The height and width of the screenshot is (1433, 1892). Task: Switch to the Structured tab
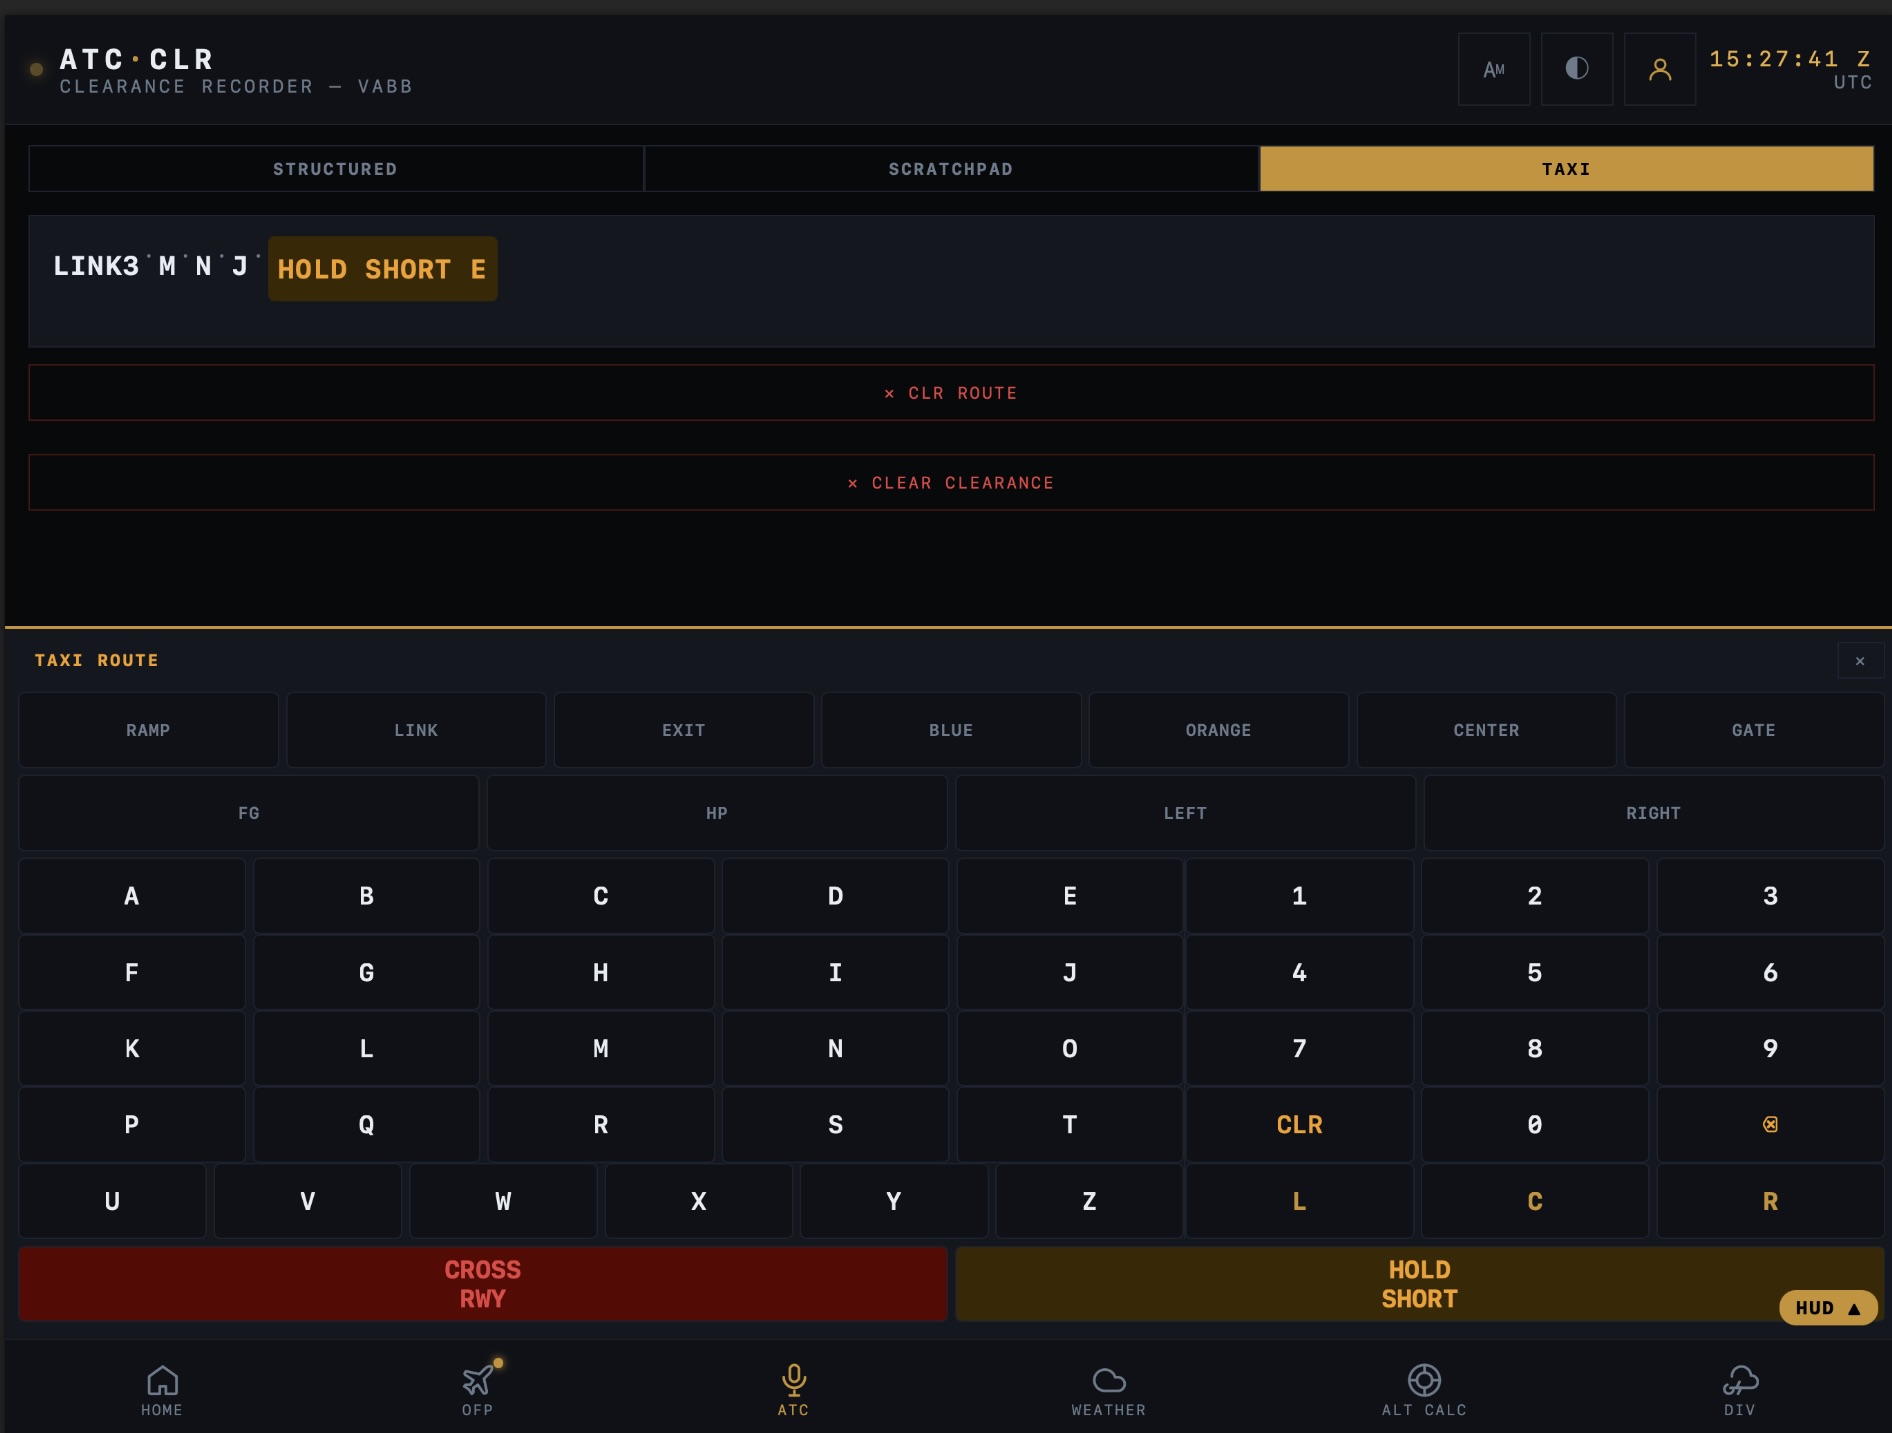coord(336,169)
